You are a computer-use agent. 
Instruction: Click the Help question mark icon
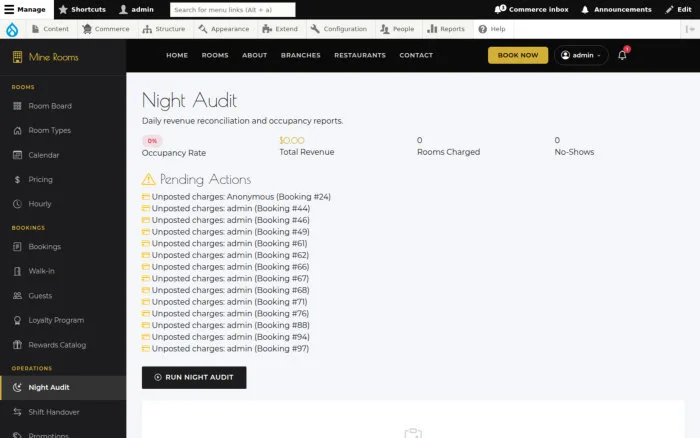pos(483,29)
